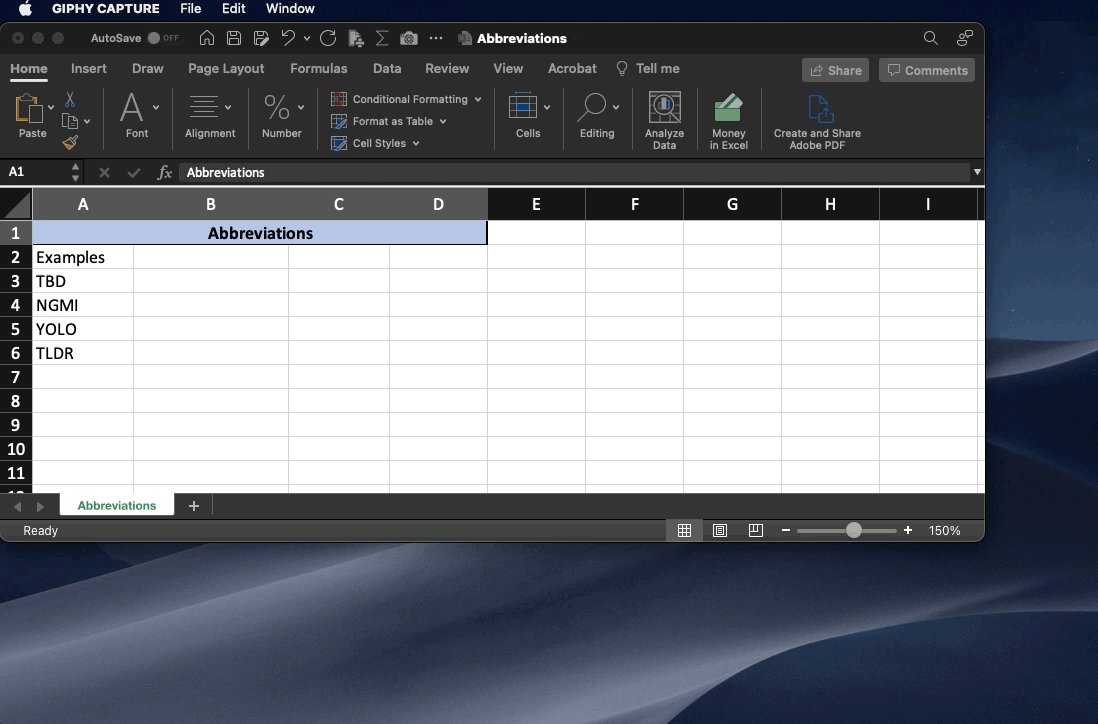
Task: Click the Redo circular arrow icon
Action: pos(328,38)
